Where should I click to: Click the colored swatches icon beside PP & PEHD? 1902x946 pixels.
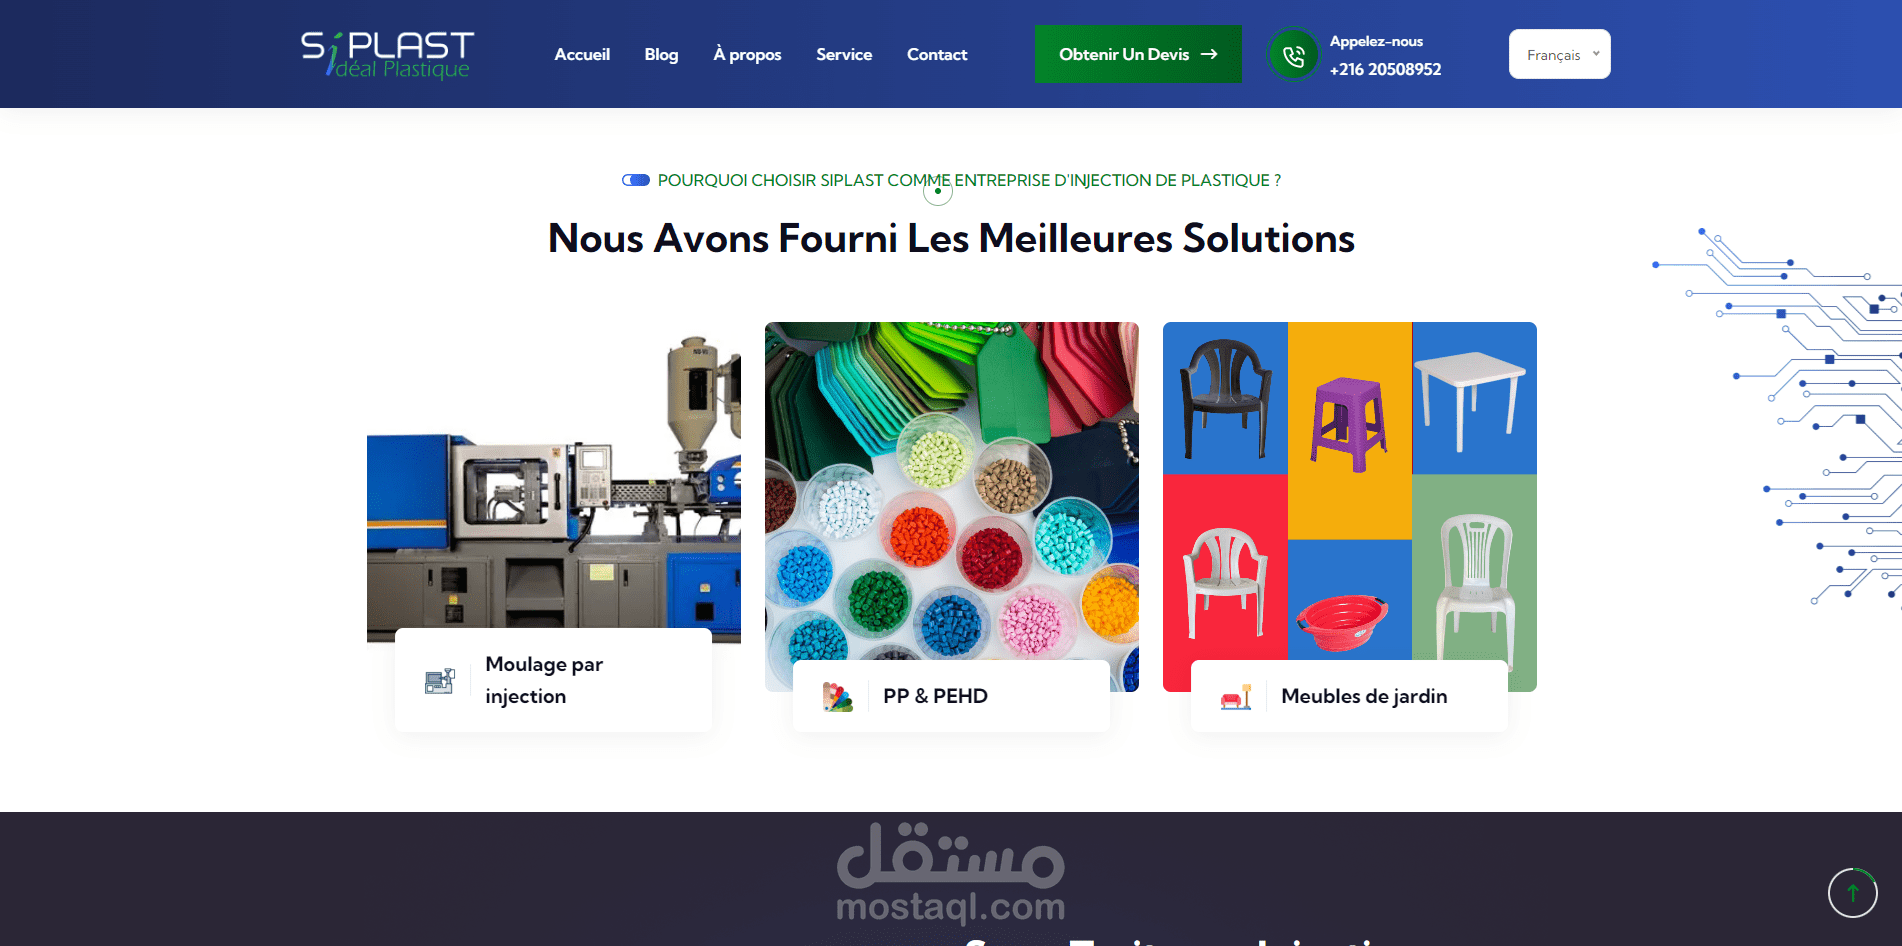click(x=837, y=696)
